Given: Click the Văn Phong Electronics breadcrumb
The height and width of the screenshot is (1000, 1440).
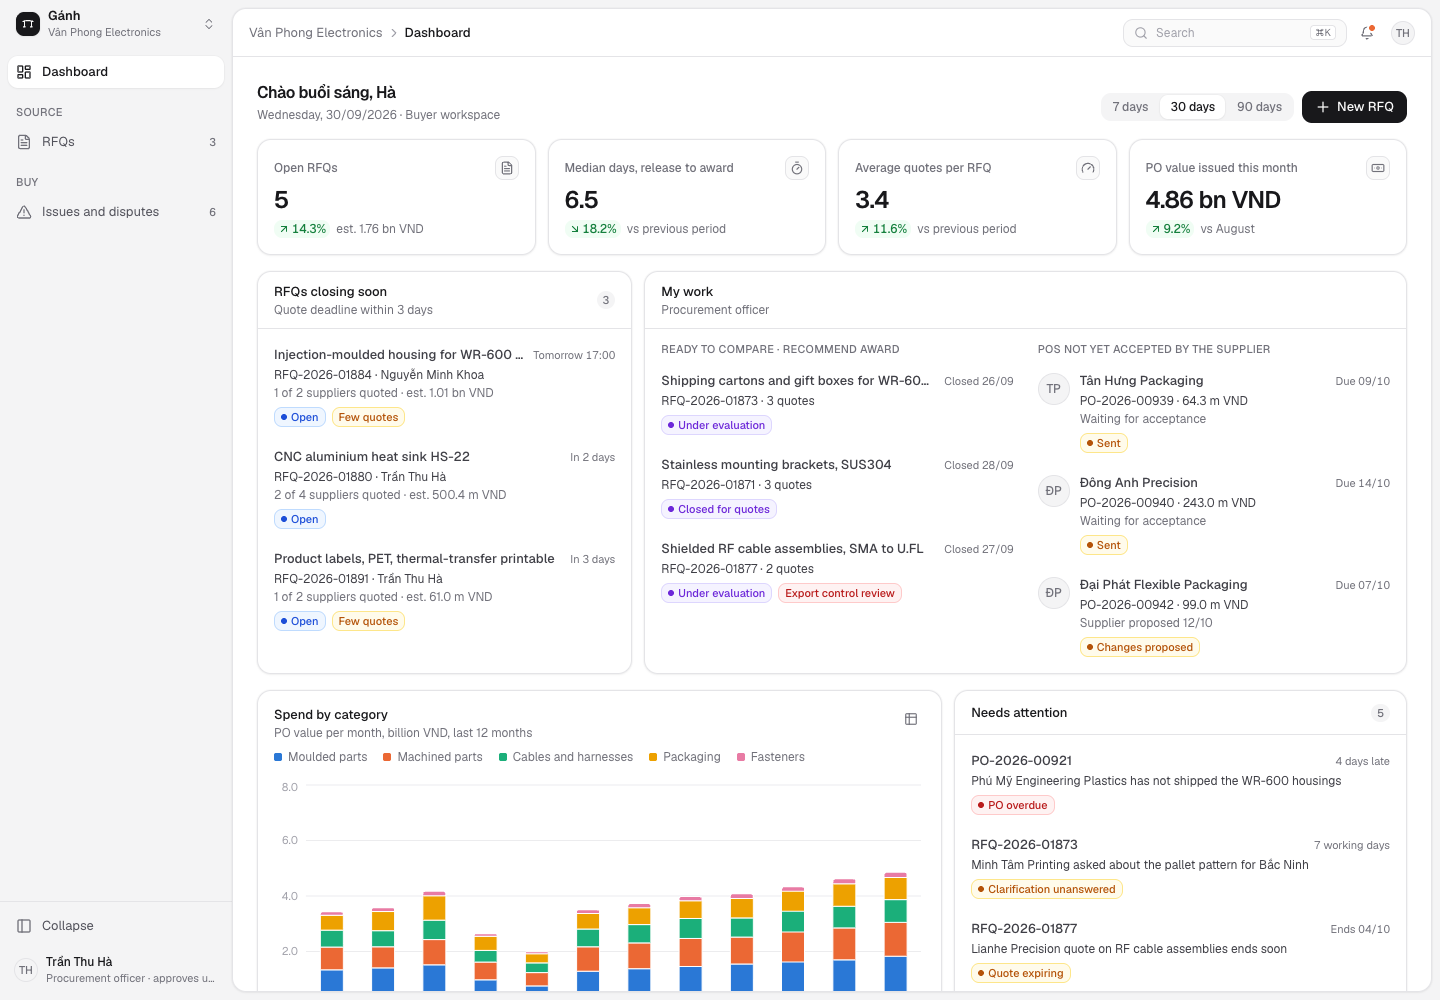Looking at the screenshot, I should pos(315,33).
